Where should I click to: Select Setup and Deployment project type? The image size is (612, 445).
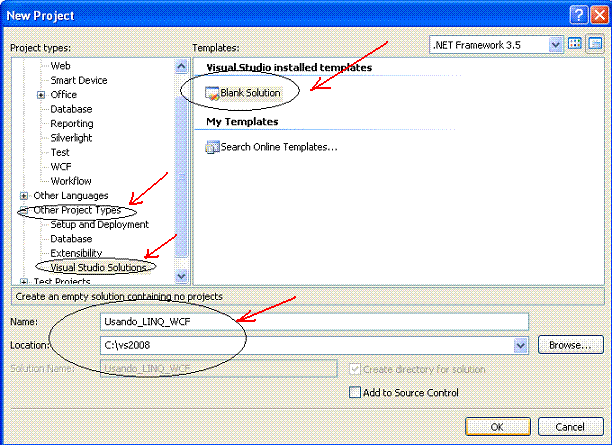point(99,225)
